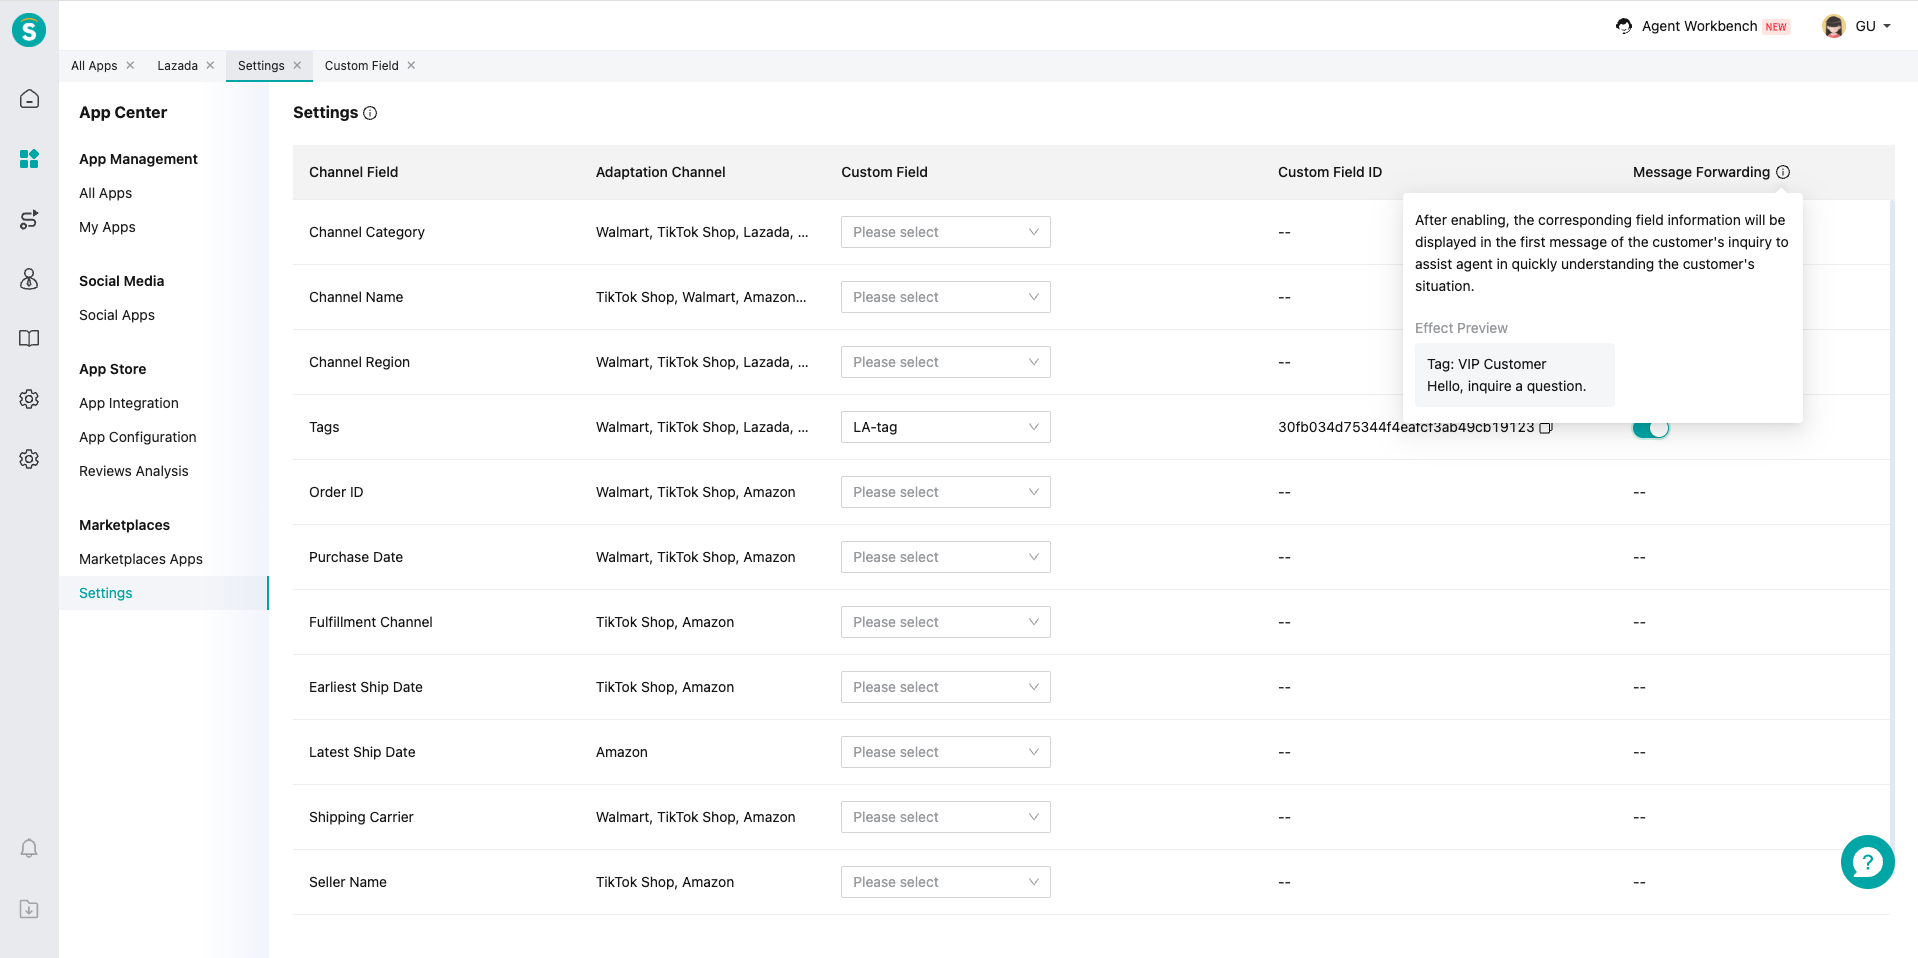Switch to the Lazada tab

pos(177,66)
